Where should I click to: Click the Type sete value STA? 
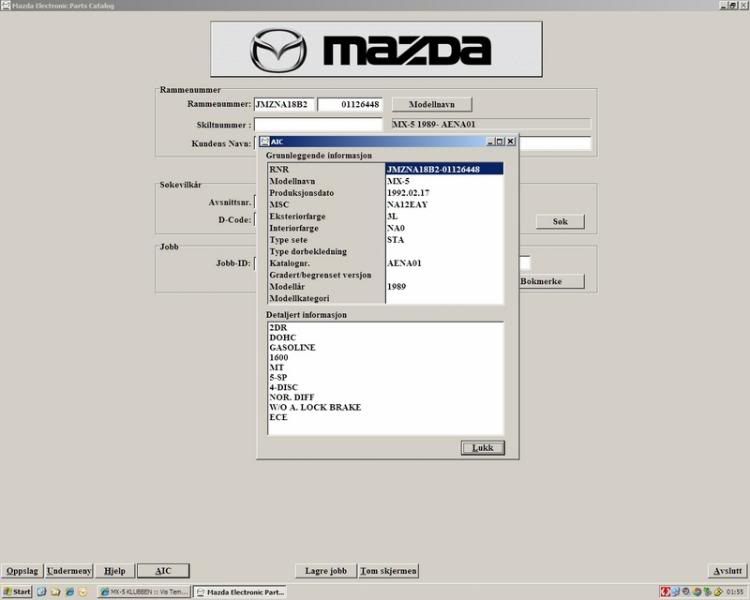pos(395,240)
